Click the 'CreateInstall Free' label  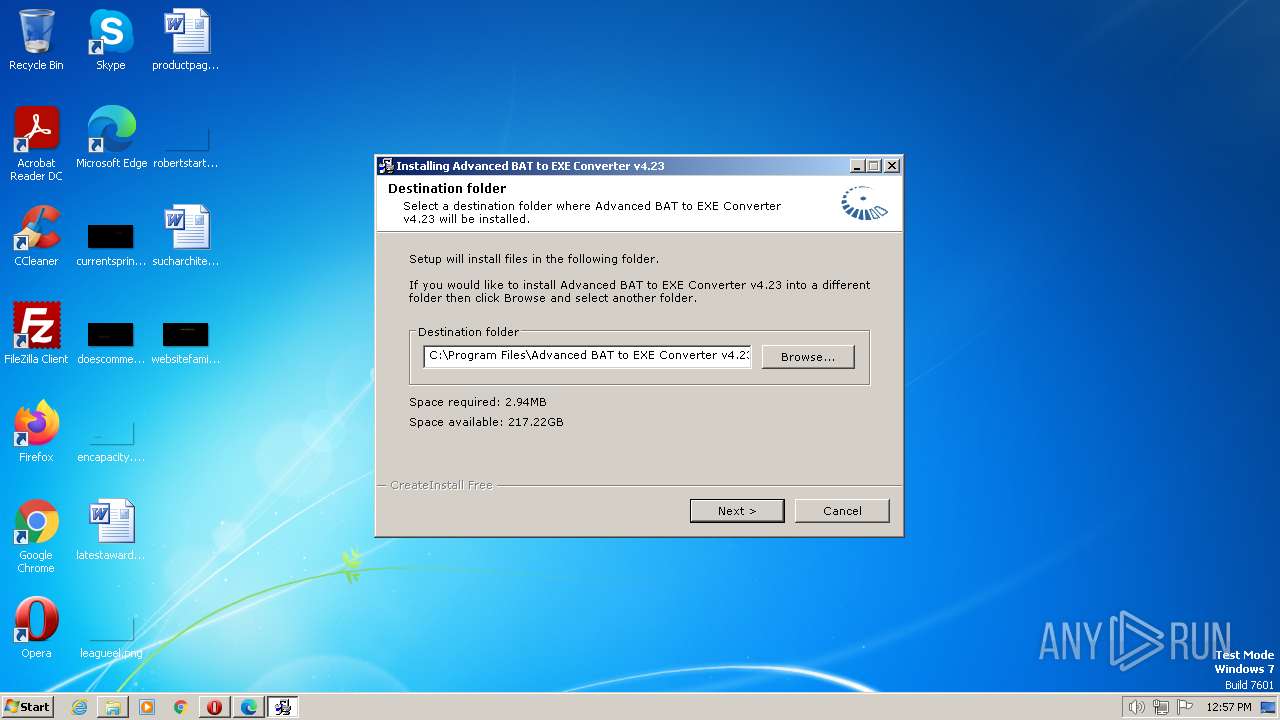[x=441, y=485]
